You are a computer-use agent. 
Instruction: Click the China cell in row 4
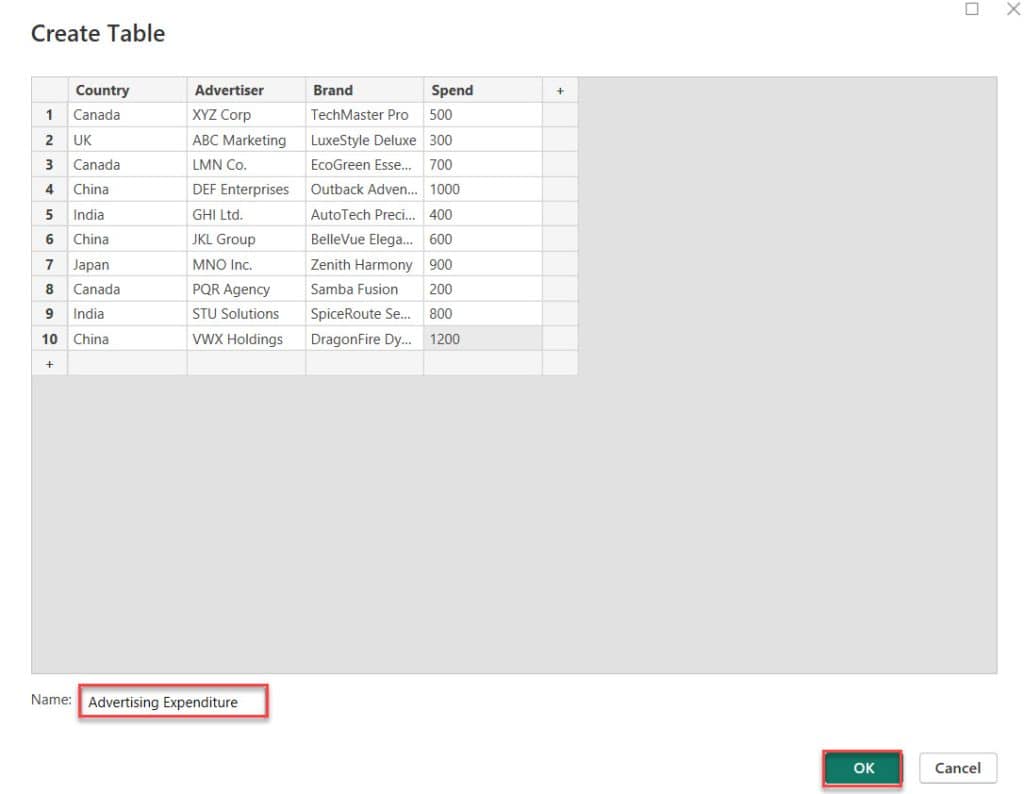(127, 189)
